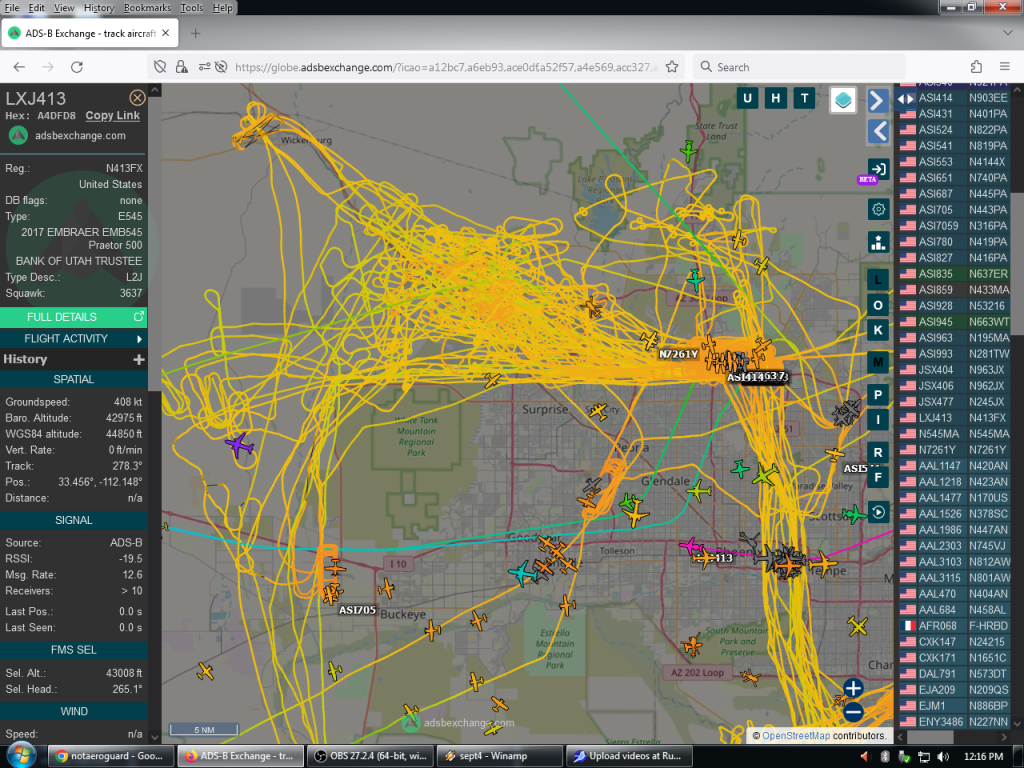Screen dimensions: 1024x768
Task: Open the extensions puzzle icon
Action: [x=976, y=67]
